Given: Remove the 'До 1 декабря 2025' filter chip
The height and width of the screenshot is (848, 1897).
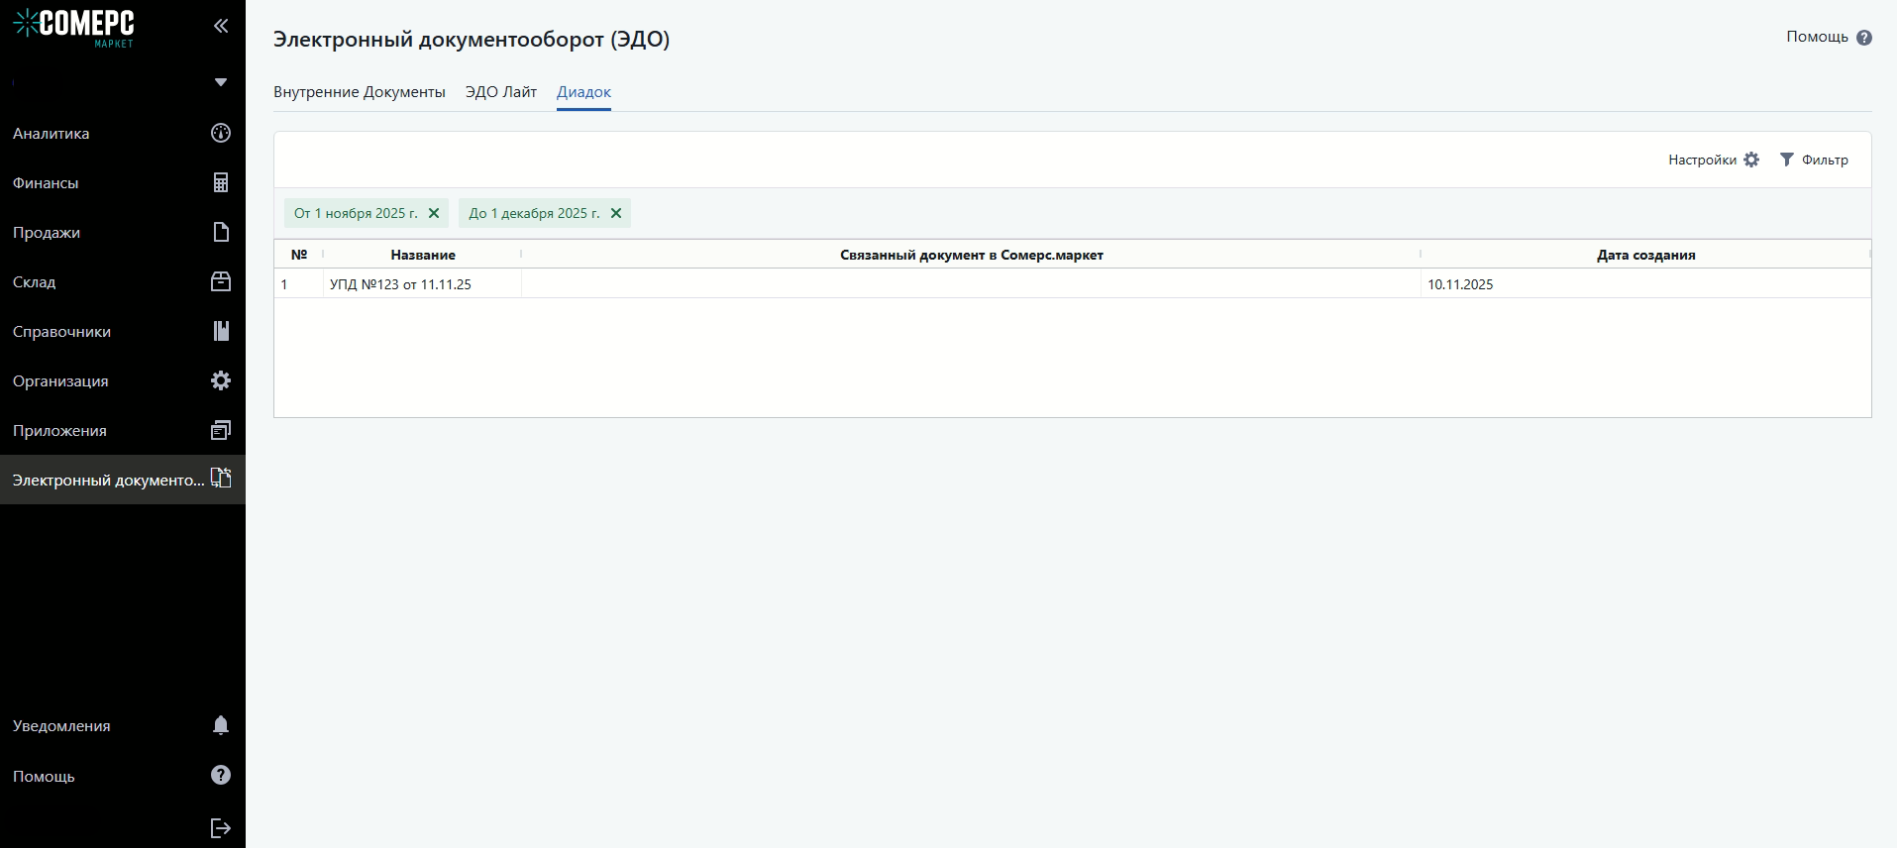Looking at the screenshot, I should [616, 213].
